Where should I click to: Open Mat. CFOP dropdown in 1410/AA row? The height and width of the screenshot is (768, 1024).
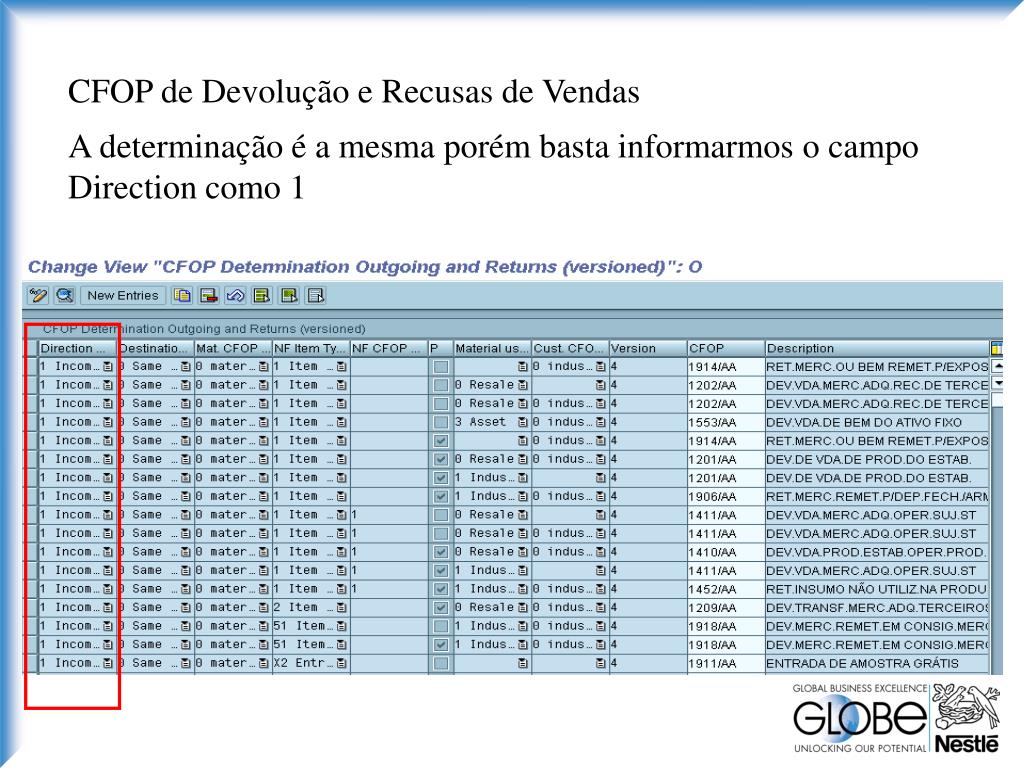(263, 552)
